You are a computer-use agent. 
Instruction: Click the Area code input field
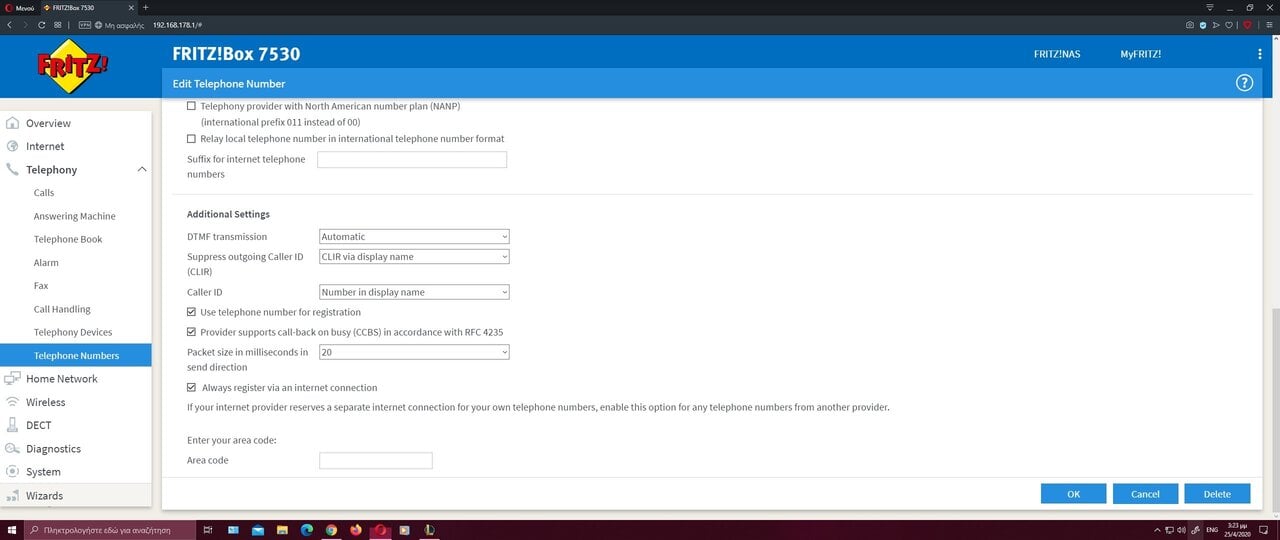pyautogui.click(x=376, y=461)
